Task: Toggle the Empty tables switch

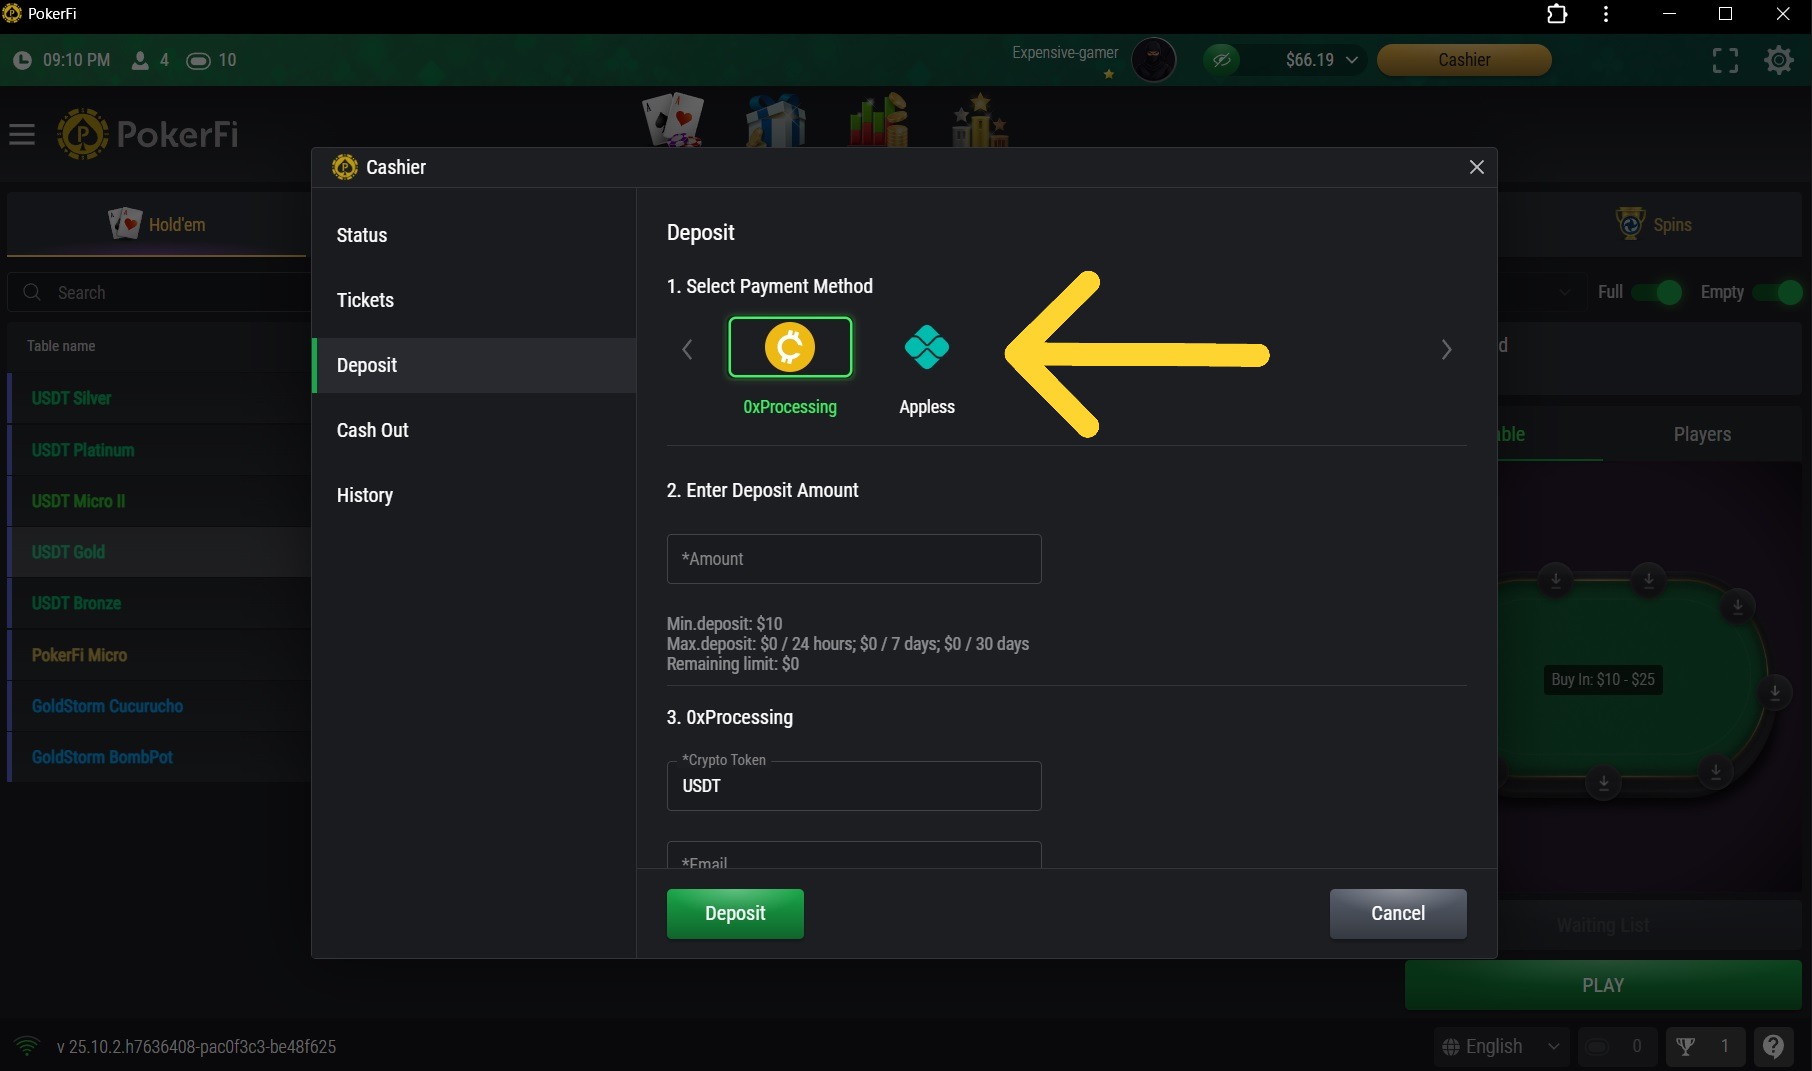Action: (x=1777, y=292)
